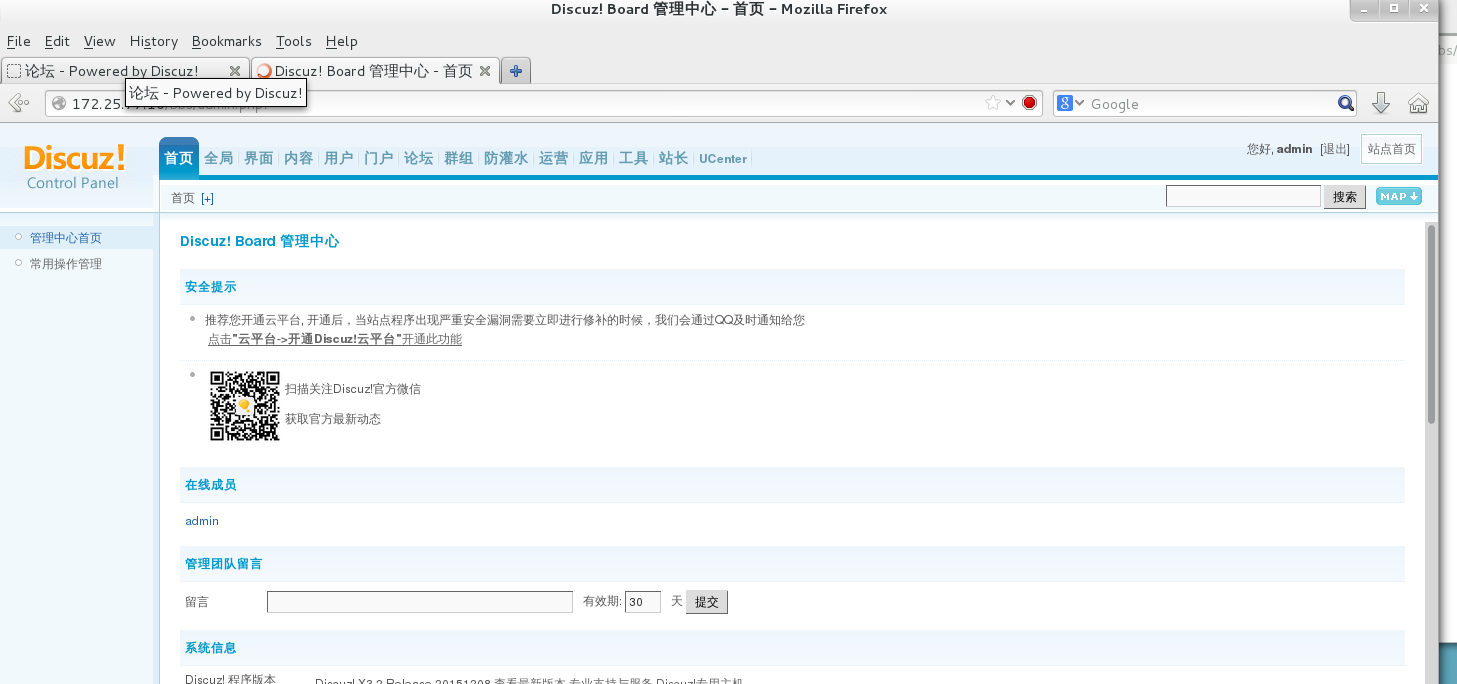
Task: Open the Edit menu
Action: (57, 41)
